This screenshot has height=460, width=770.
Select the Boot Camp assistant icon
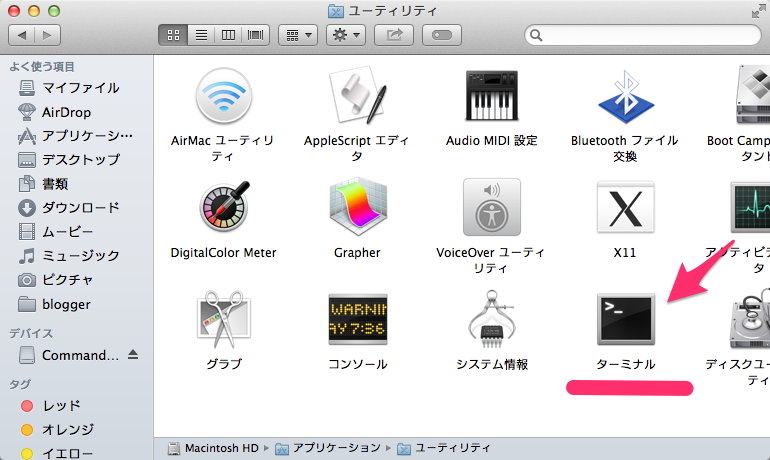coord(753,95)
